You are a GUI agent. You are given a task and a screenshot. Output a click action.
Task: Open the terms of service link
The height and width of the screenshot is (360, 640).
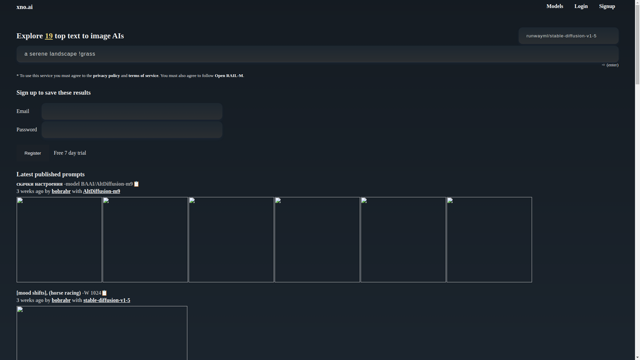pyautogui.click(x=143, y=76)
